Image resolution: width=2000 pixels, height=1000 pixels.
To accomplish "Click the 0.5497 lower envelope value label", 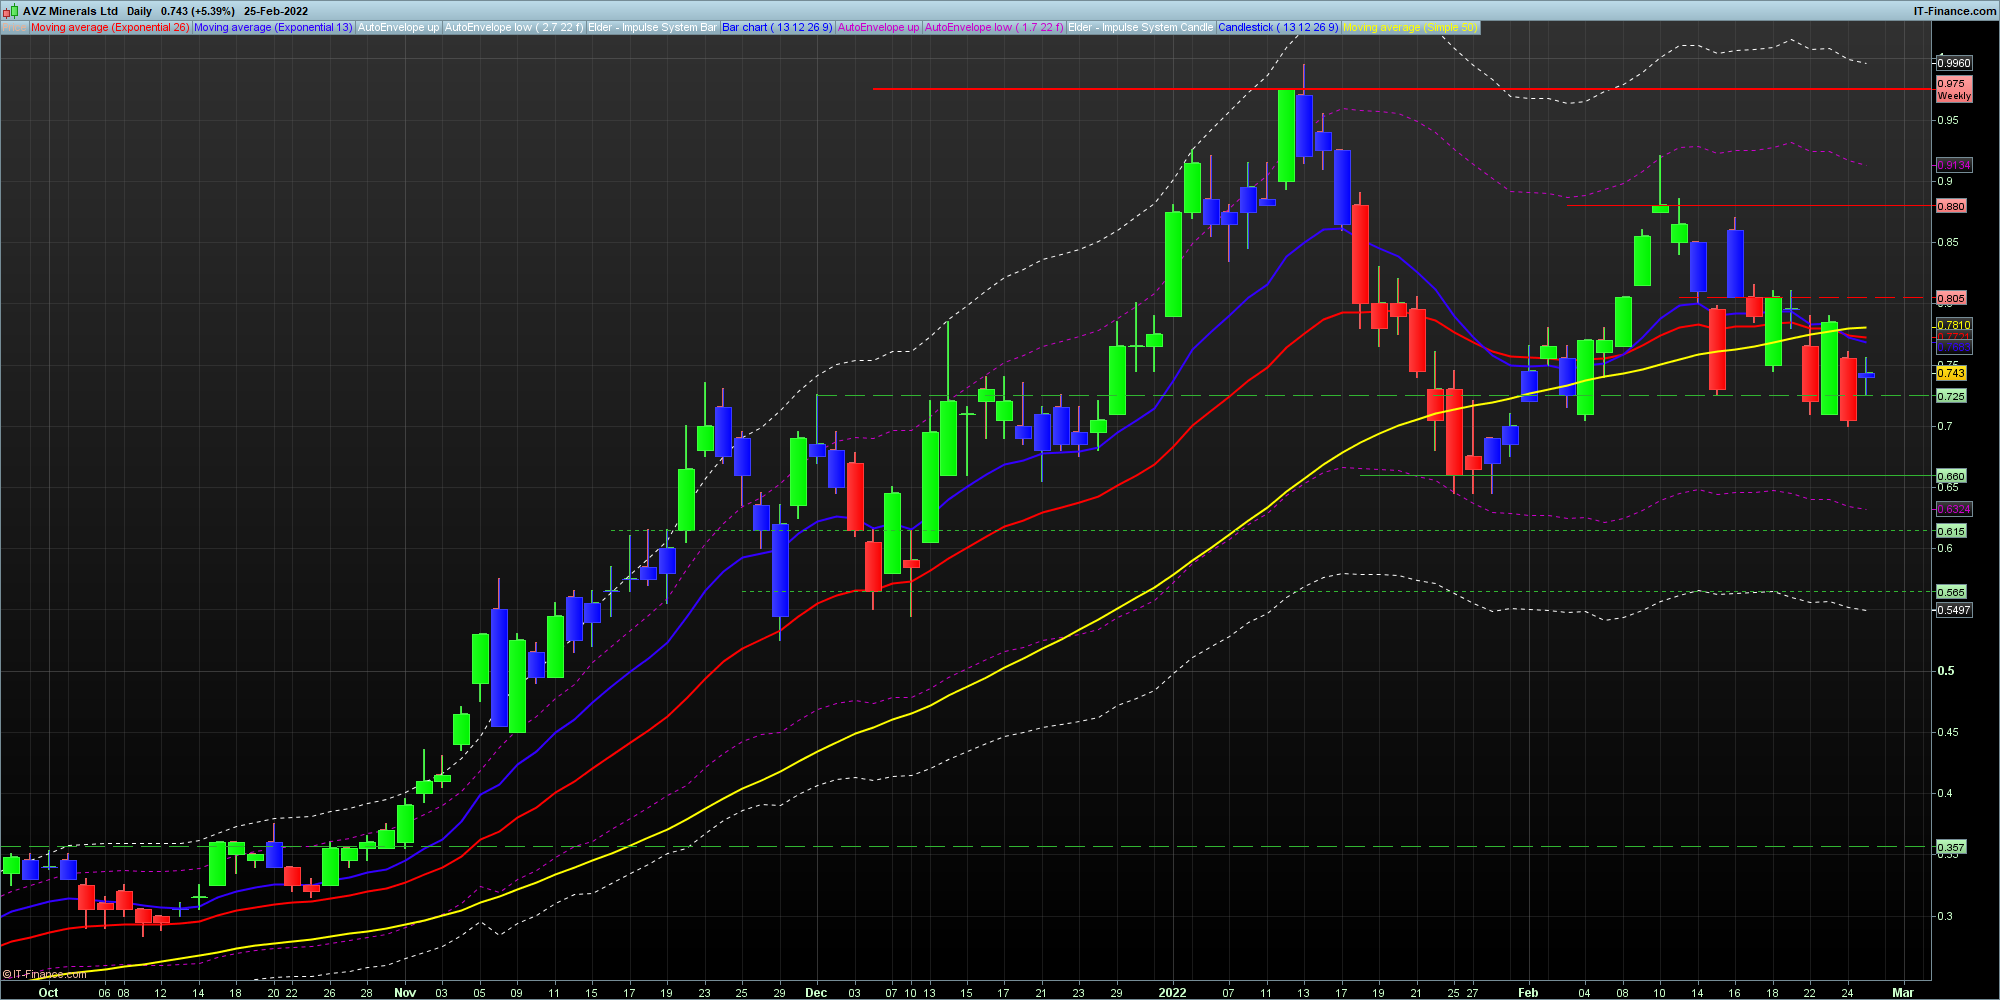I will pyautogui.click(x=1954, y=610).
